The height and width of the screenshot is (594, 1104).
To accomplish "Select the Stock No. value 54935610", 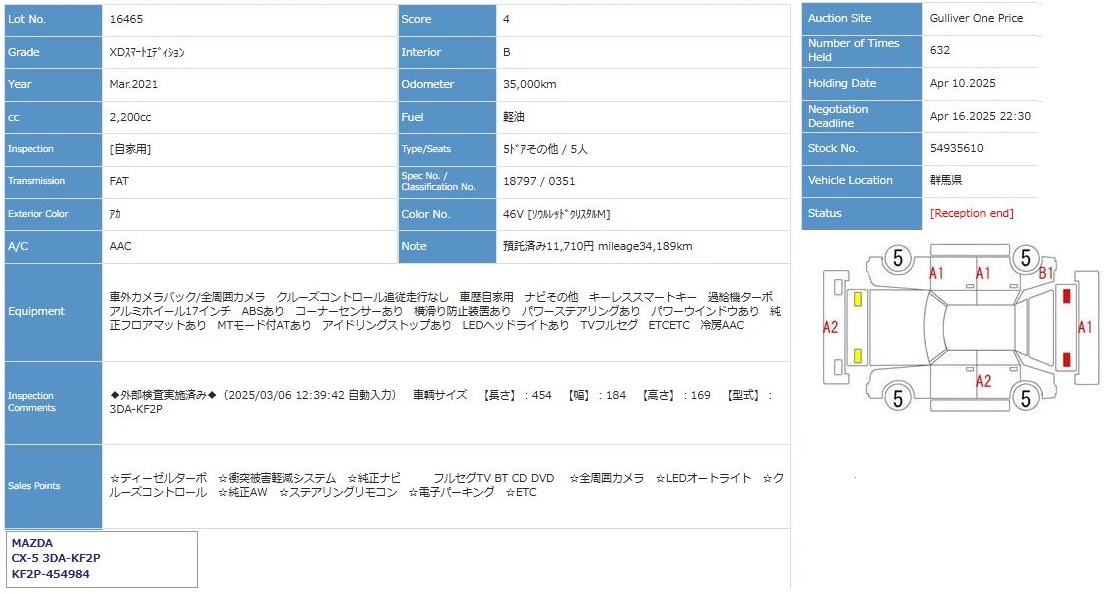I will 956,148.
